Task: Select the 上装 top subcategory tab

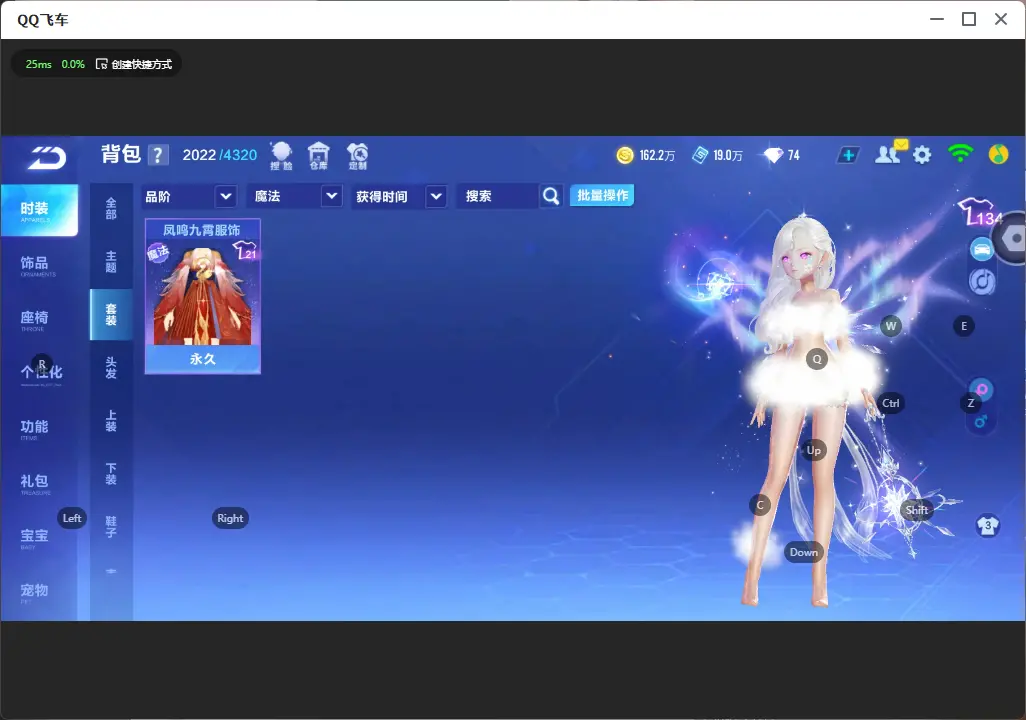Action: [111, 421]
